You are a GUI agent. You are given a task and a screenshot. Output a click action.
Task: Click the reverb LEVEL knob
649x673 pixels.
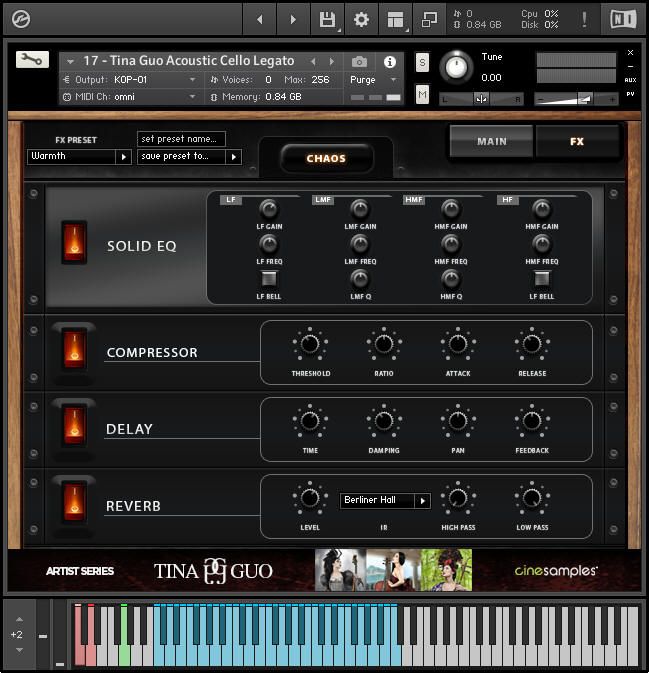click(310, 498)
